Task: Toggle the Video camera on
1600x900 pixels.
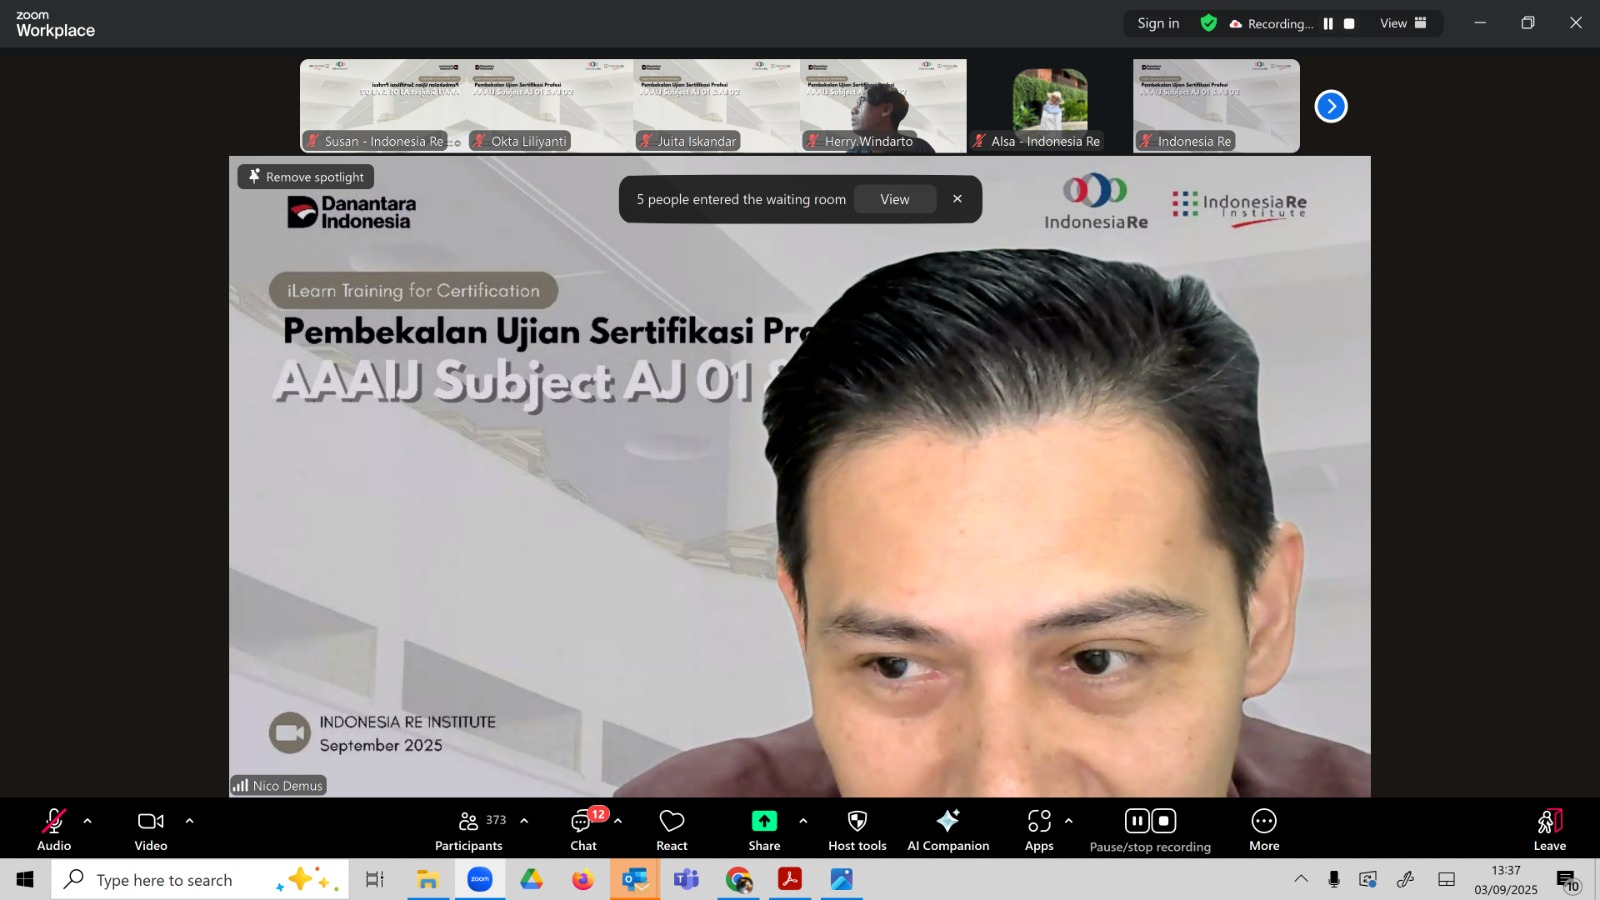Action: (x=151, y=829)
